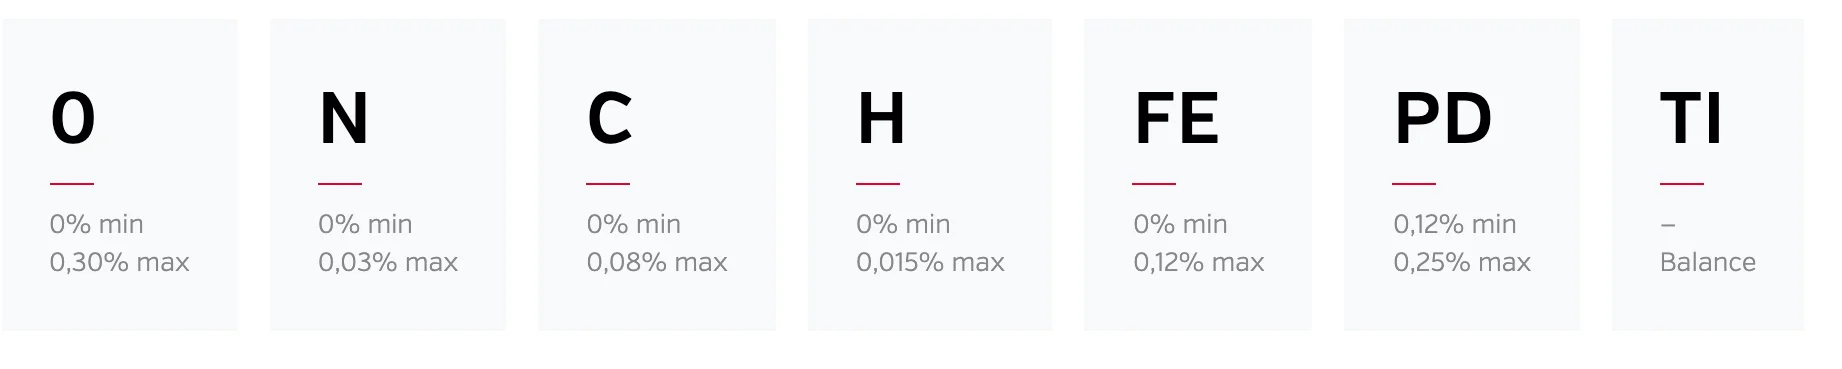
Task: Click the 0,12% min palladium value
Action: pos(1455,224)
